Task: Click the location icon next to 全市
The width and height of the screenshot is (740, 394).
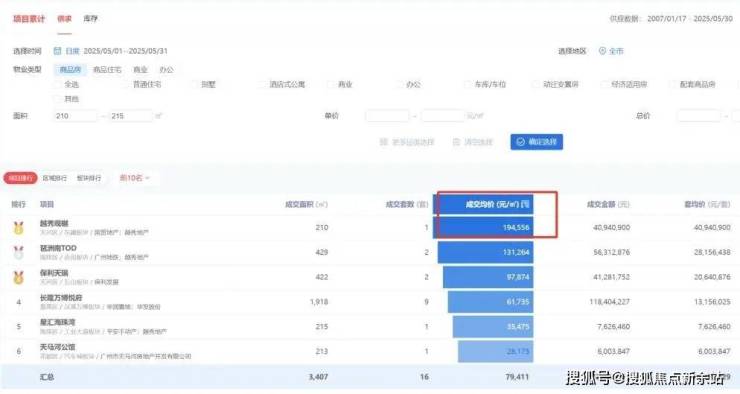Action: (x=602, y=51)
